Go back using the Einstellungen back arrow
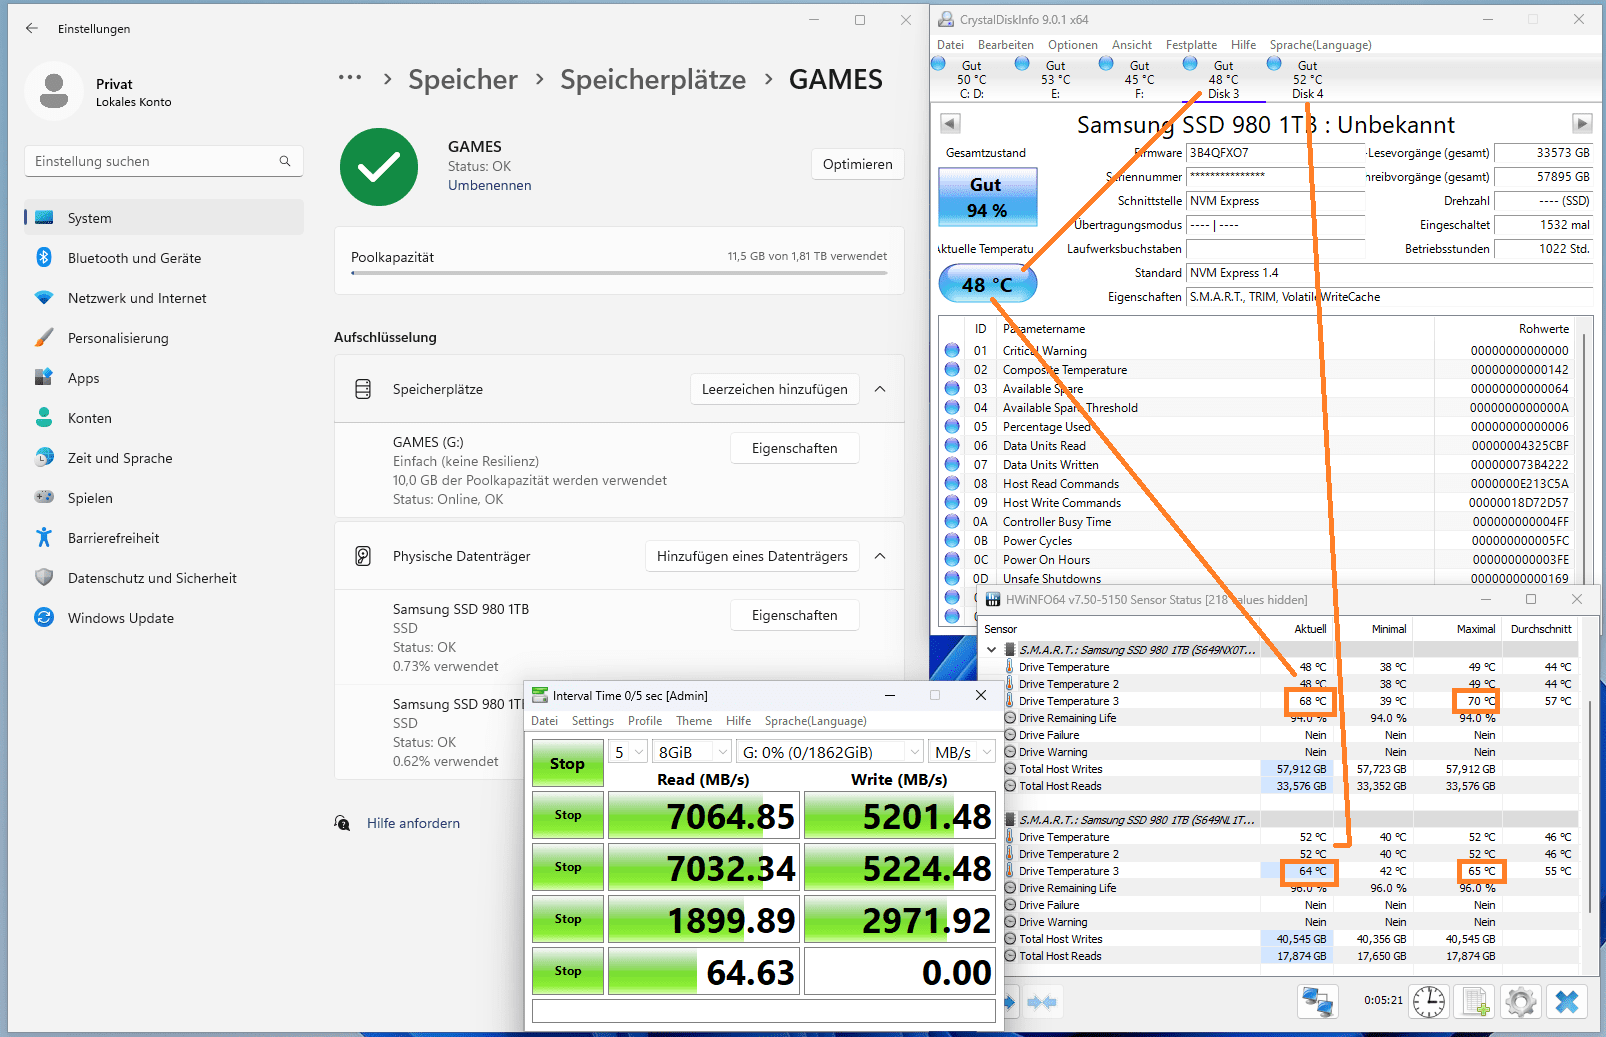Screen dimensions: 1606x1037 (32, 28)
